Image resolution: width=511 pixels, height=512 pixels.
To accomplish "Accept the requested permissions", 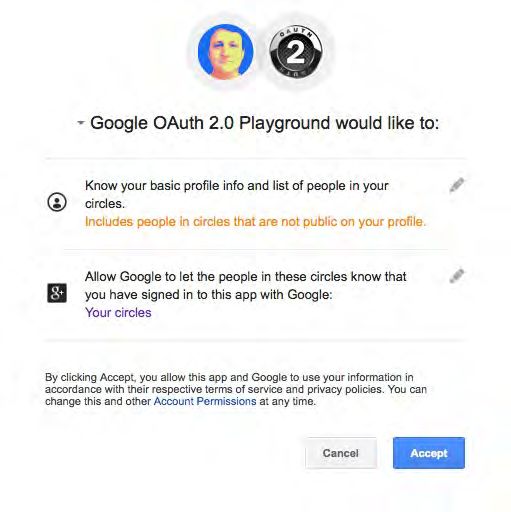I will point(429,453).
